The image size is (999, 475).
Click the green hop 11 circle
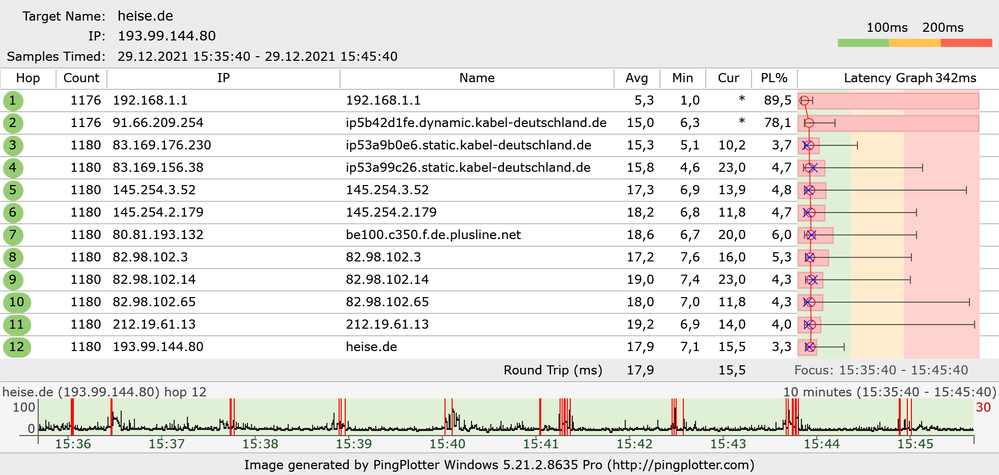pos(17,325)
